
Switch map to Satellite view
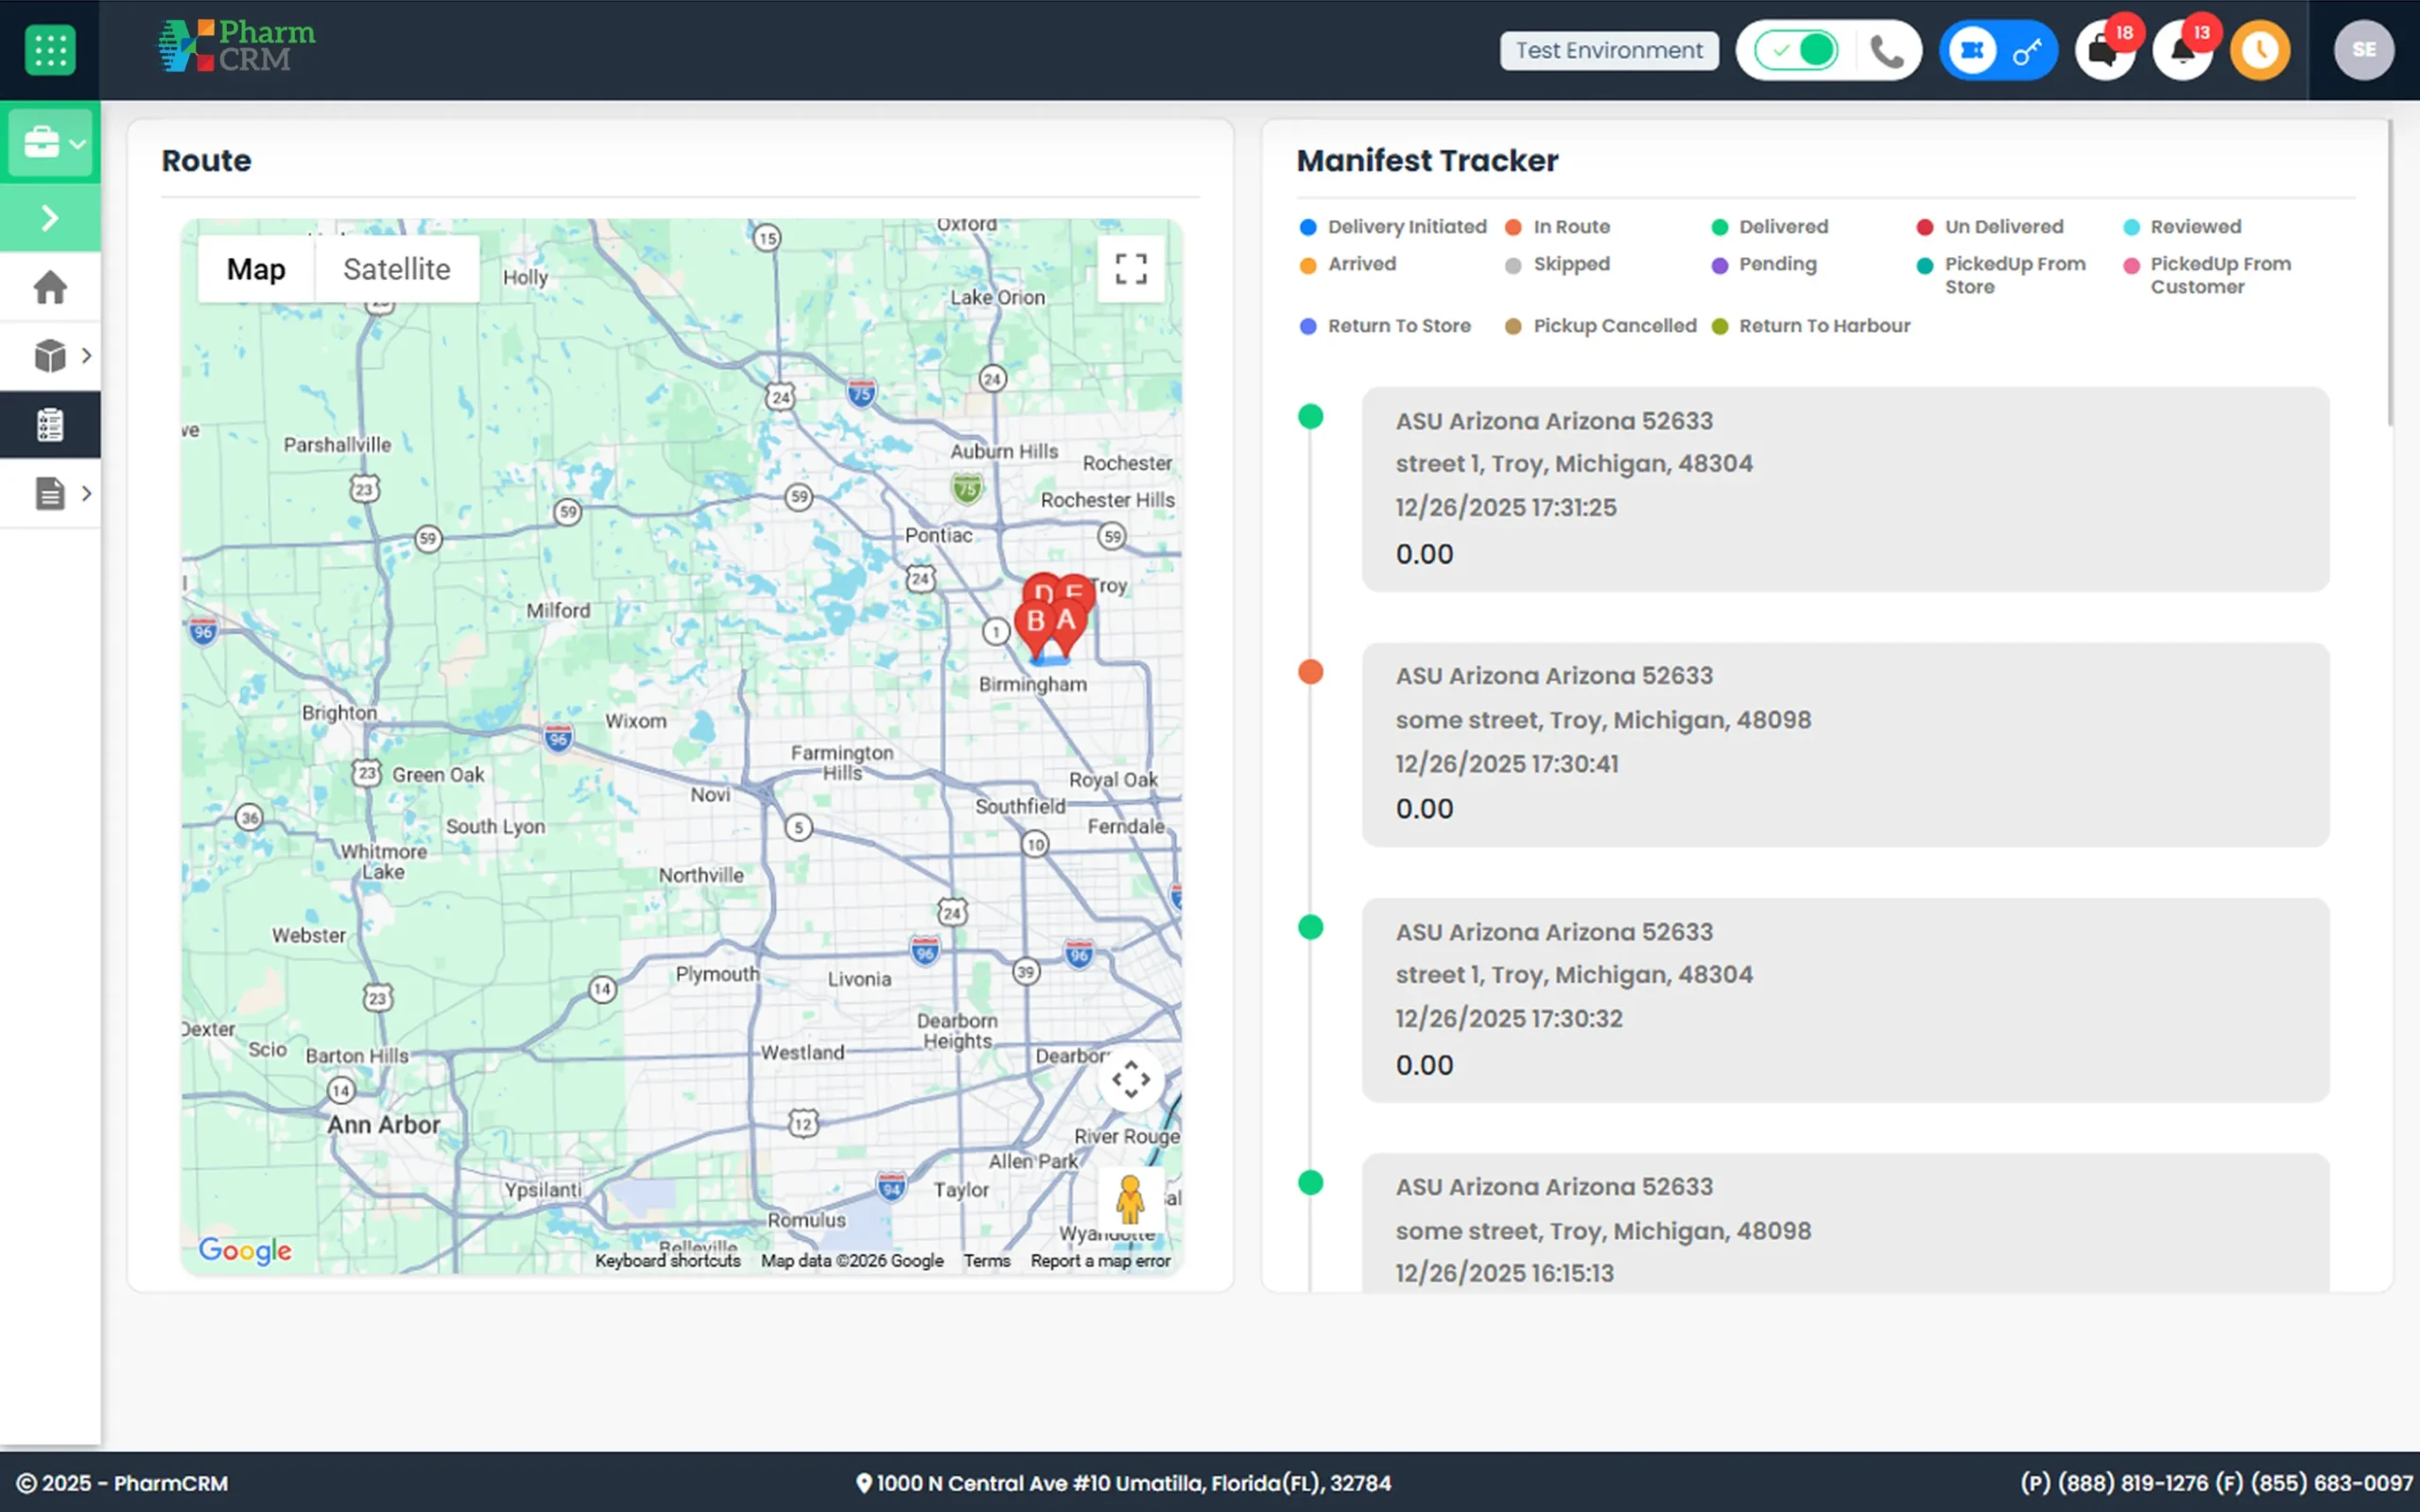(x=397, y=269)
